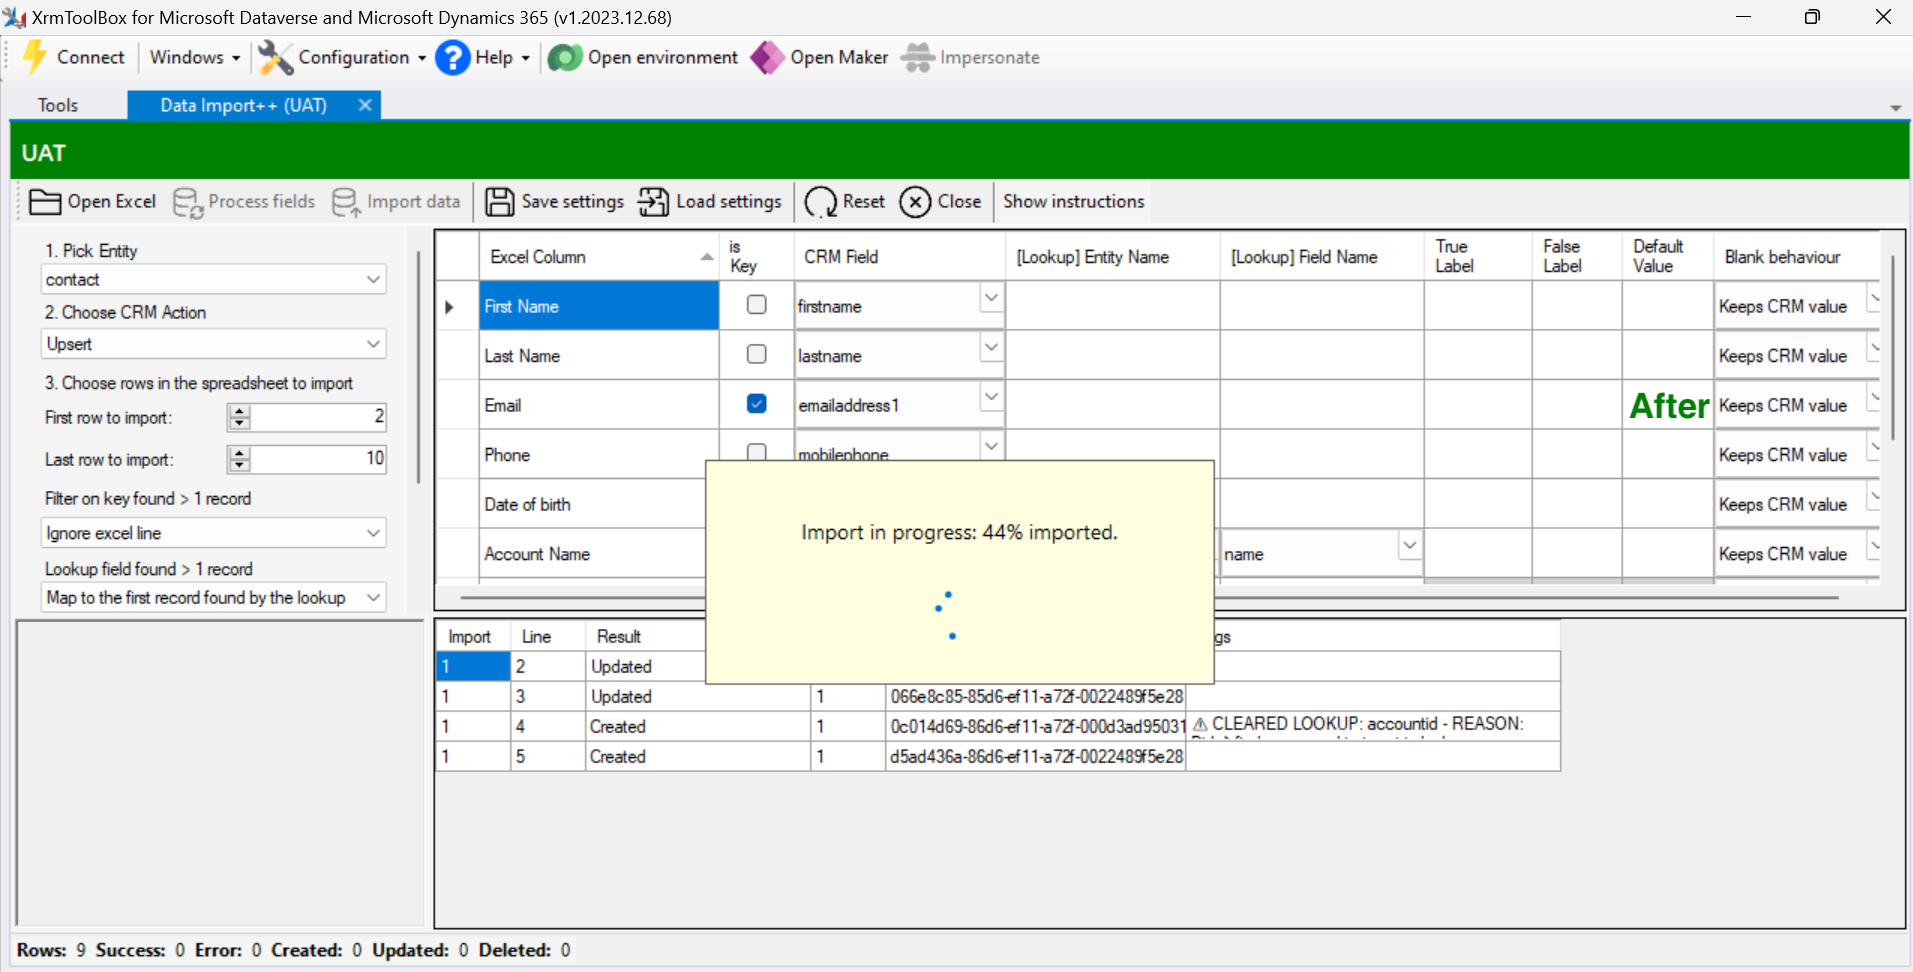
Task: Click the Last row to import field
Action: (320, 459)
